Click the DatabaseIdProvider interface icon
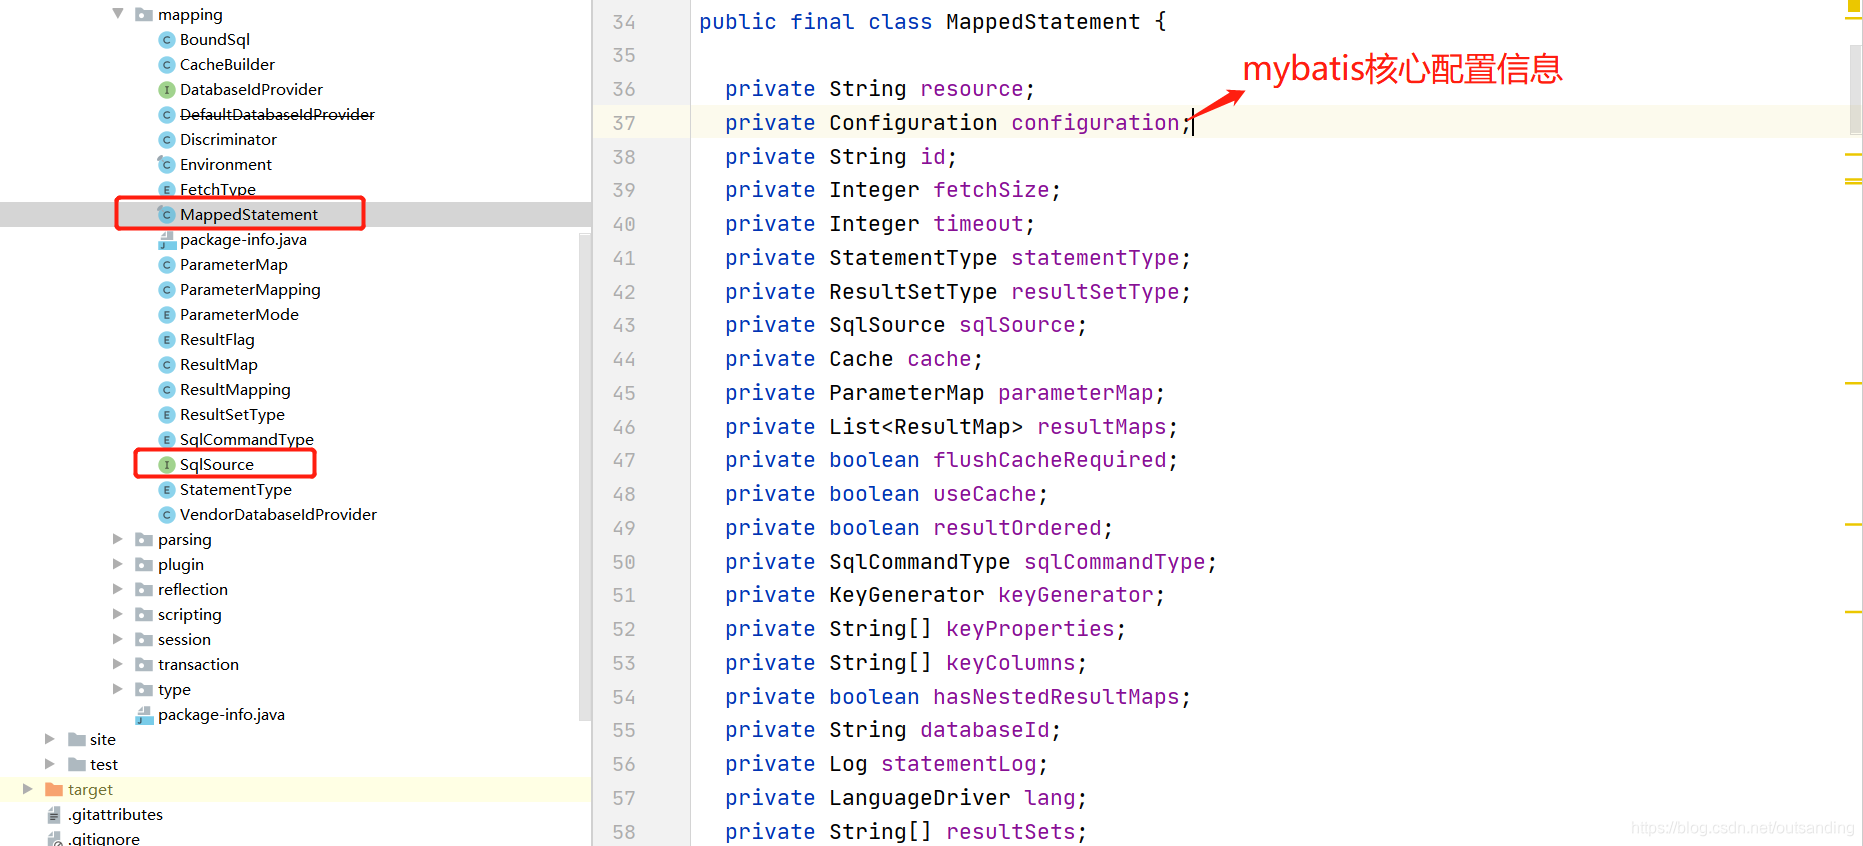1863x846 pixels. (x=167, y=90)
